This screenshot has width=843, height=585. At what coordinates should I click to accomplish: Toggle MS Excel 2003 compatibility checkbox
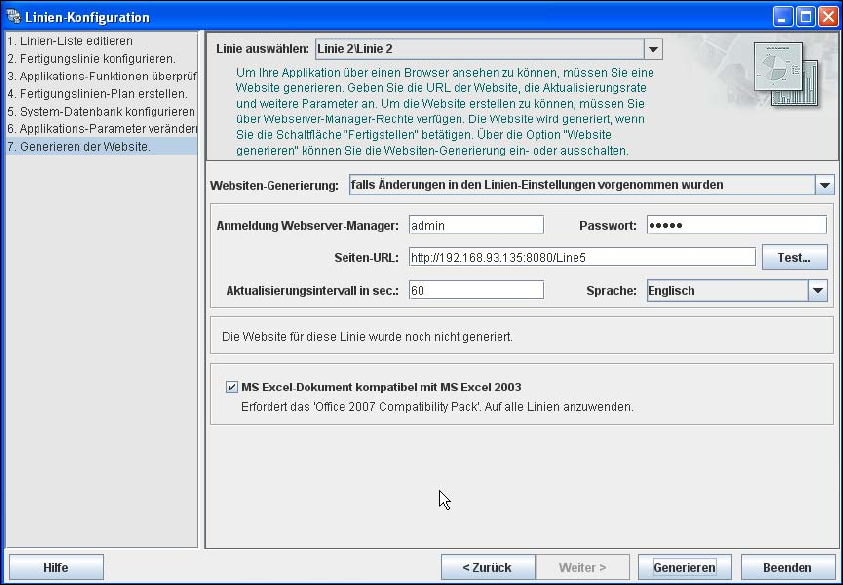[232, 387]
